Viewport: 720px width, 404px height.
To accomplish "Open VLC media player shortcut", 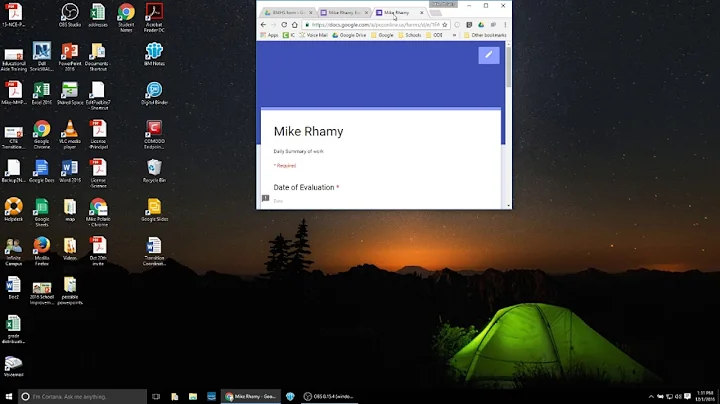I will tap(70, 134).
